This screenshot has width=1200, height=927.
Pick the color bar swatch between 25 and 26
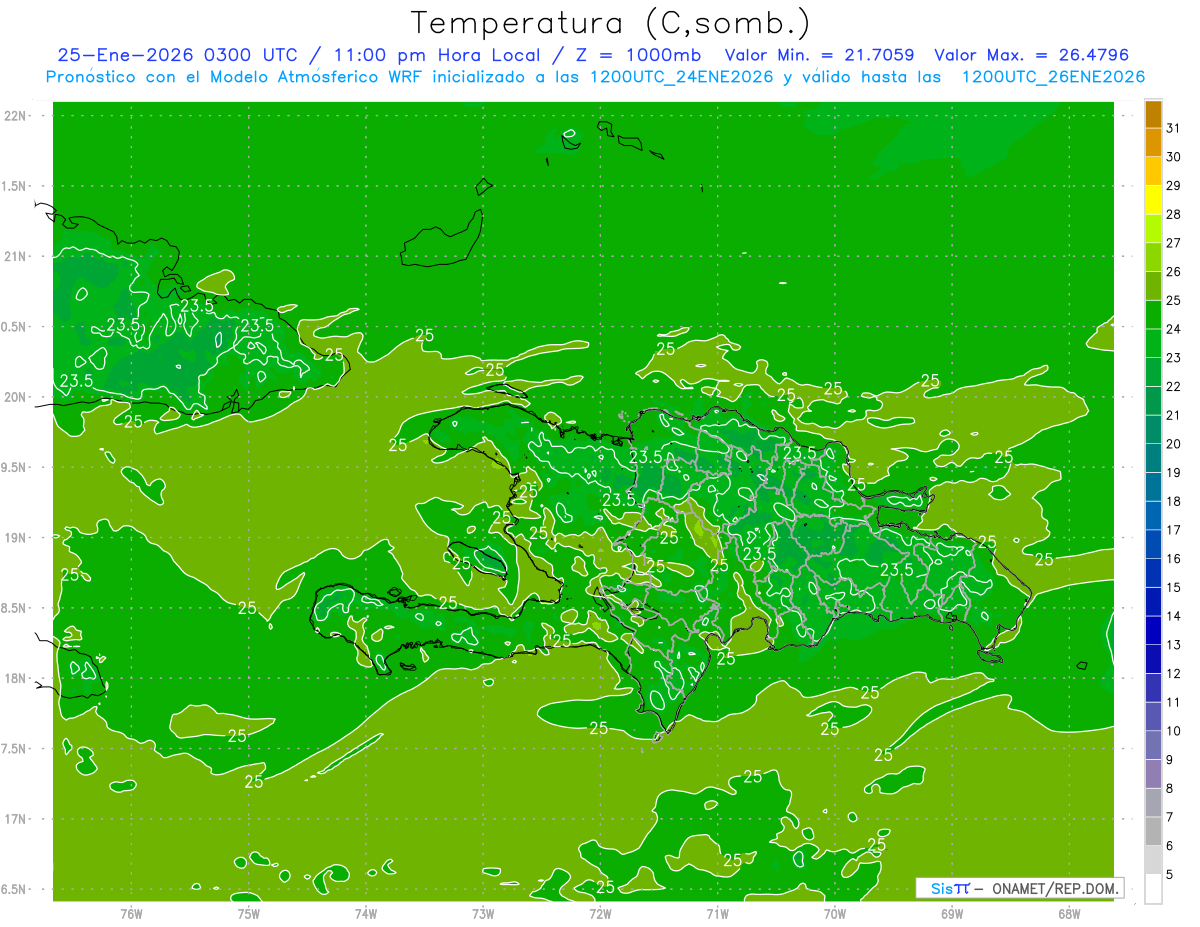[1153, 286]
